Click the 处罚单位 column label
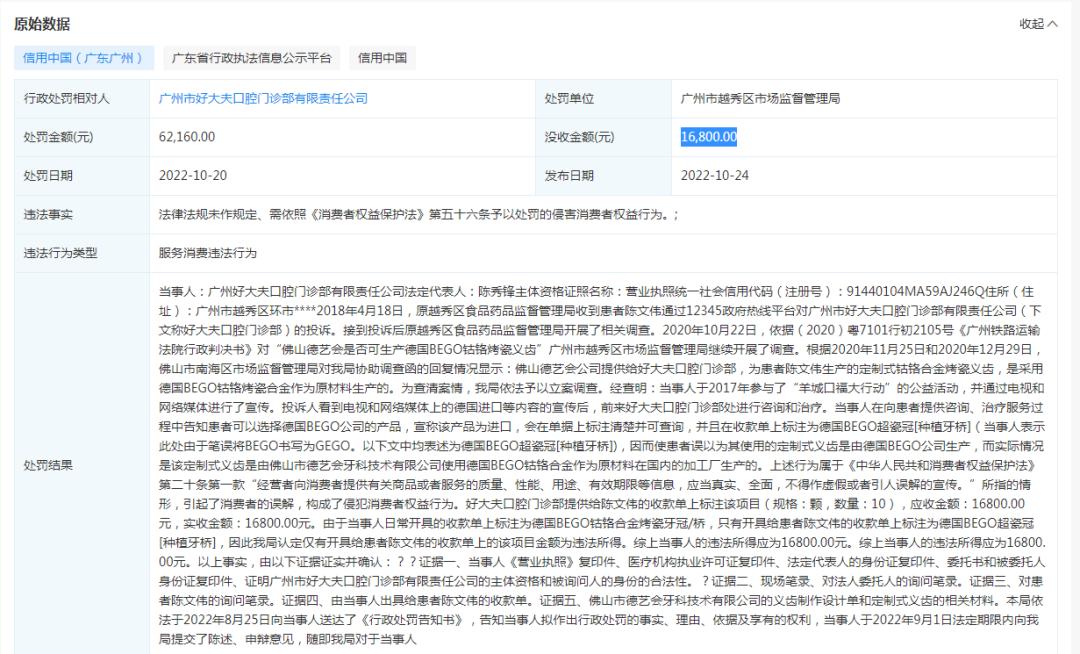This screenshot has width=1080, height=654. (x=569, y=99)
